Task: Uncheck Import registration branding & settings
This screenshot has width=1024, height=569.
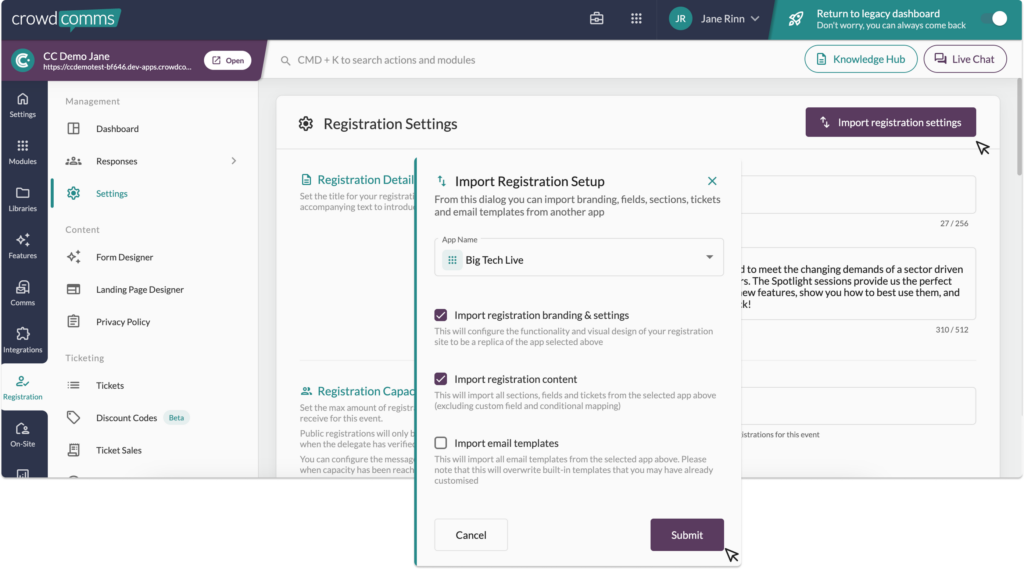Action: point(441,315)
